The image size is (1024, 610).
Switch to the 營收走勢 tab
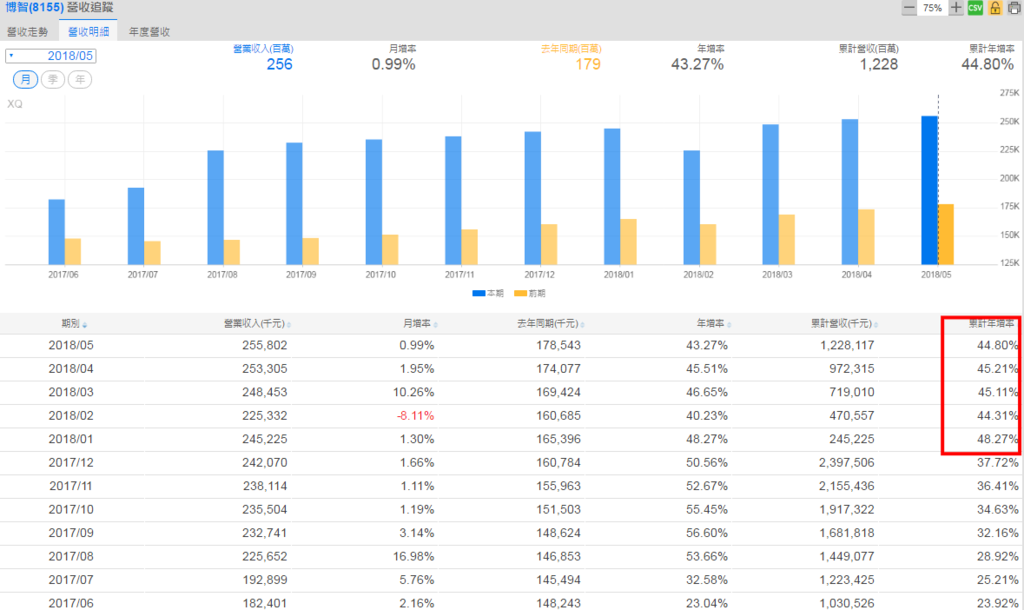(27, 31)
